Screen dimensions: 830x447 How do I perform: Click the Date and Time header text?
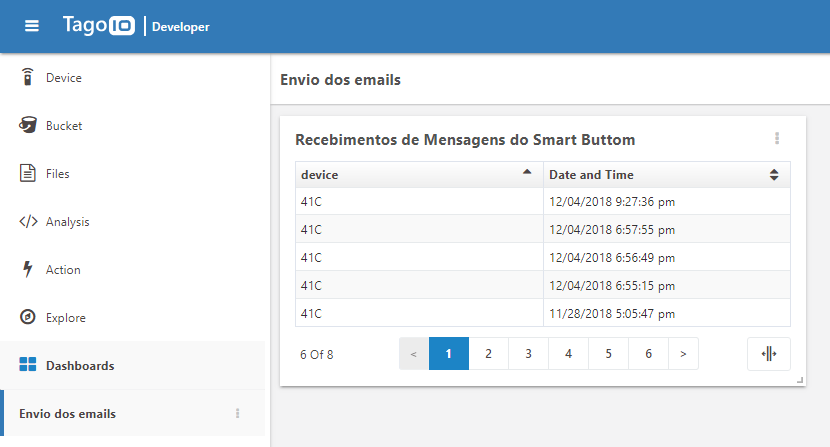point(591,175)
